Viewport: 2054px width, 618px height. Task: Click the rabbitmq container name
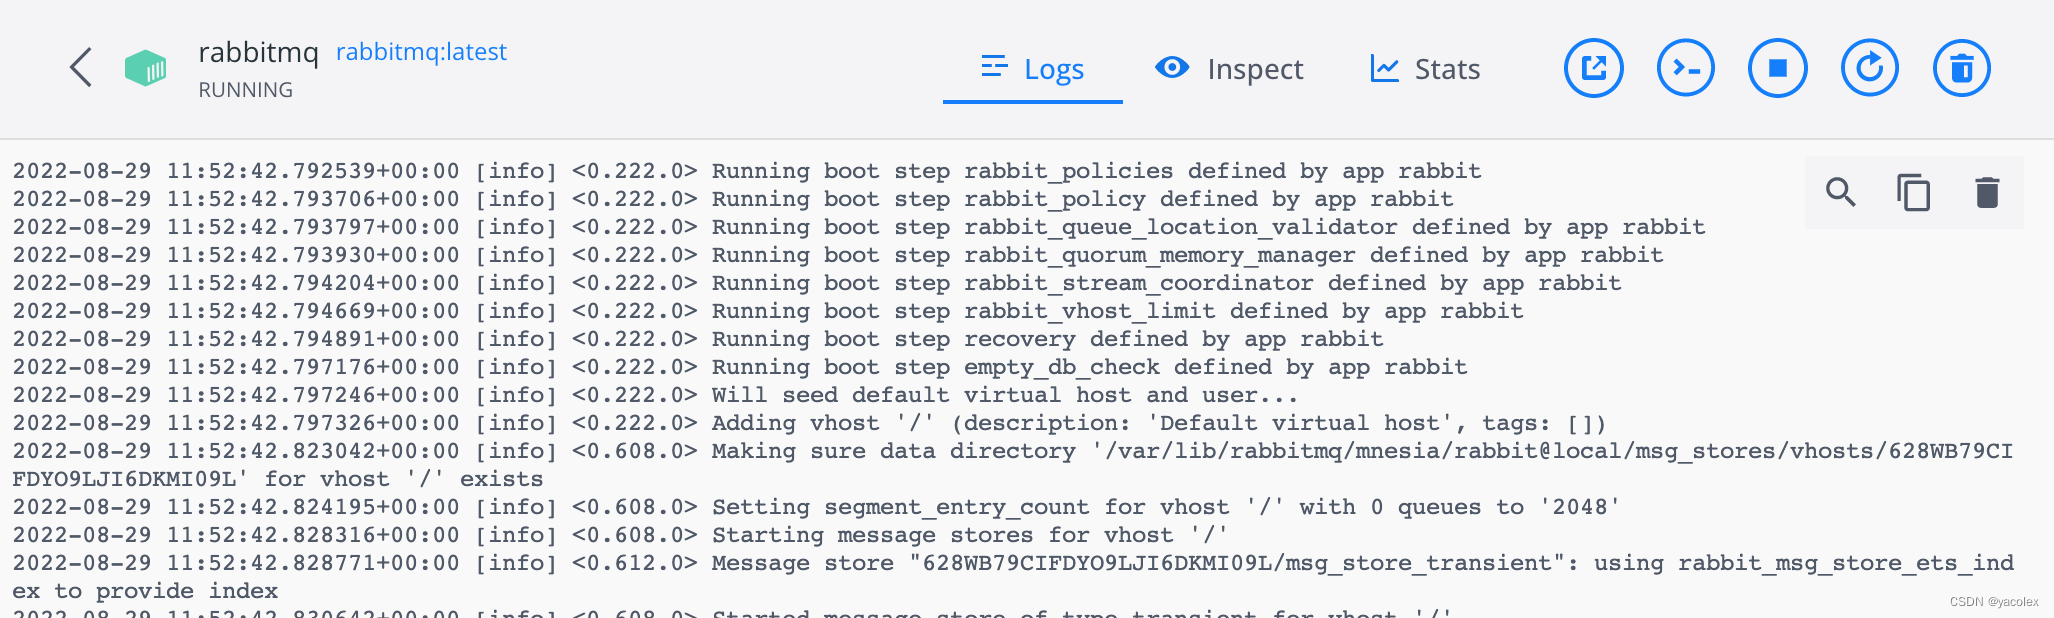click(x=258, y=52)
